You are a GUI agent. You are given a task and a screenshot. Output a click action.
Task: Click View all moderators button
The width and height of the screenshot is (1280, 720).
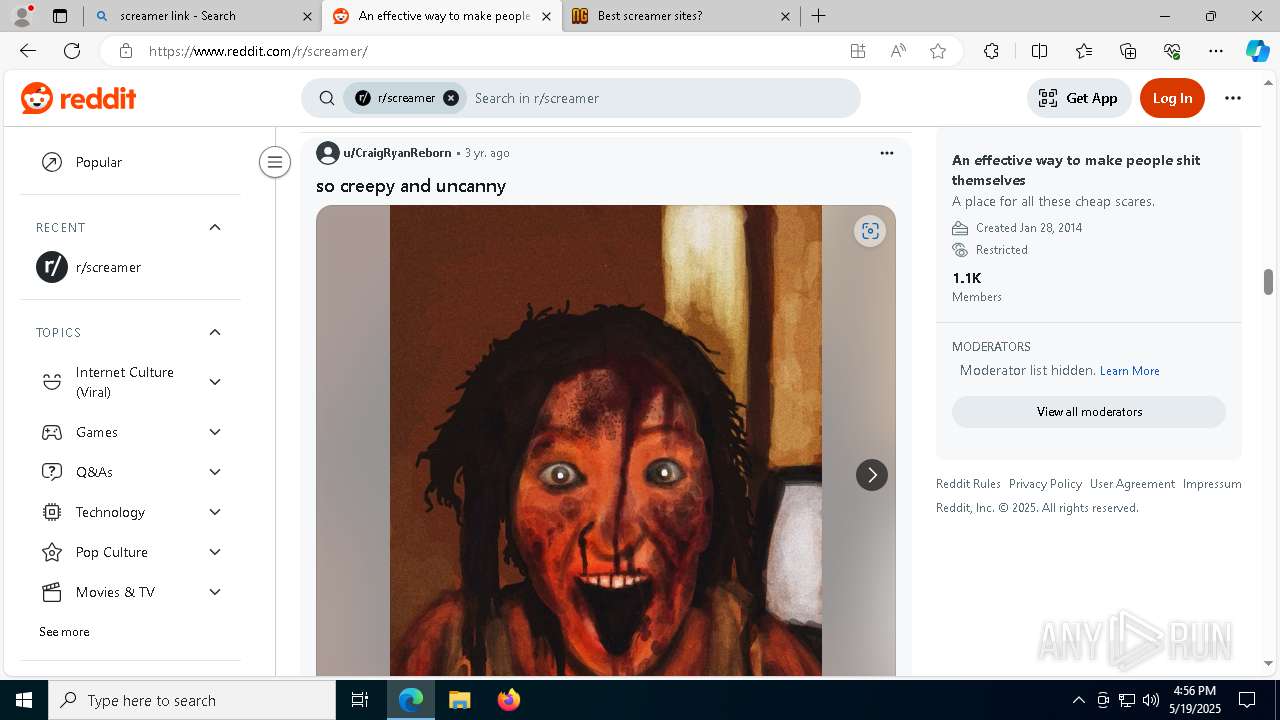(1089, 412)
